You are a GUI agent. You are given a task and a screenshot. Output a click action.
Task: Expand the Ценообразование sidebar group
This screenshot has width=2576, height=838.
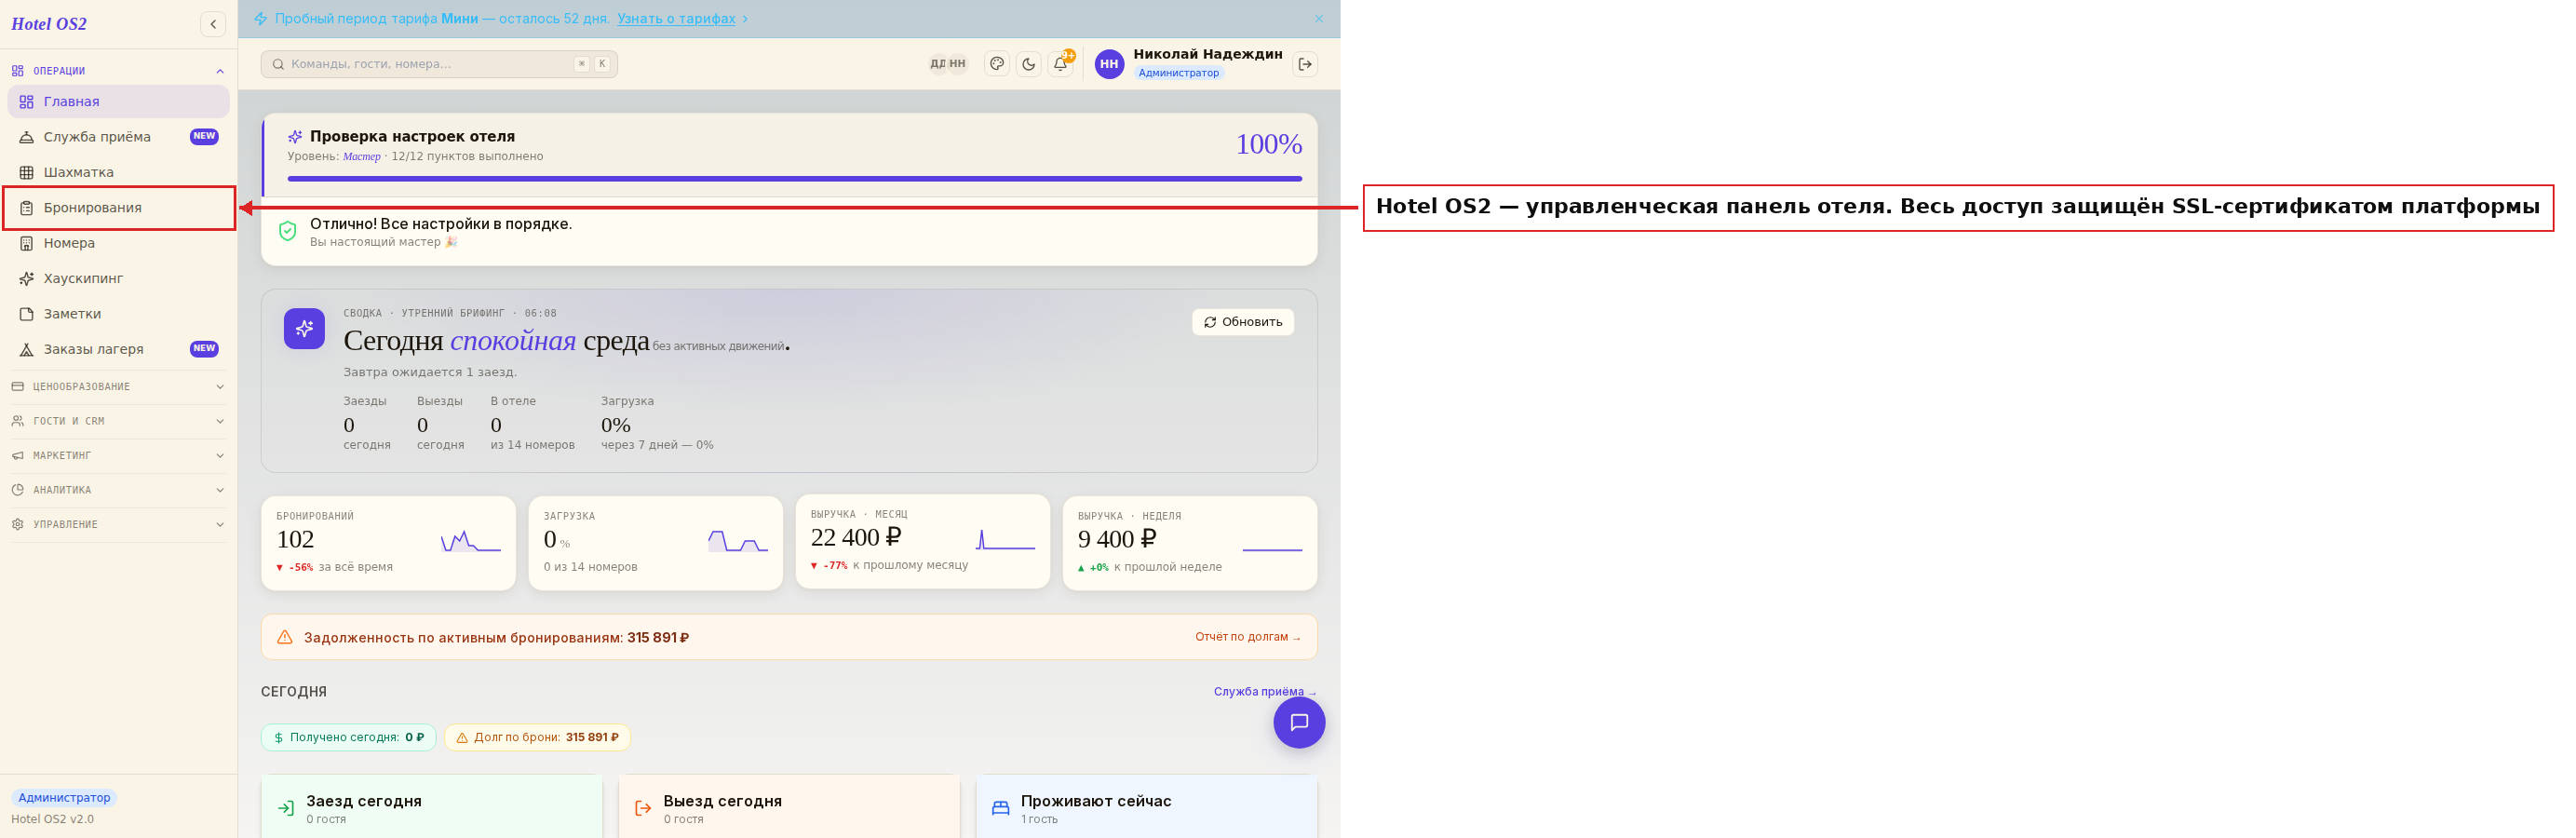click(x=118, y=387)
